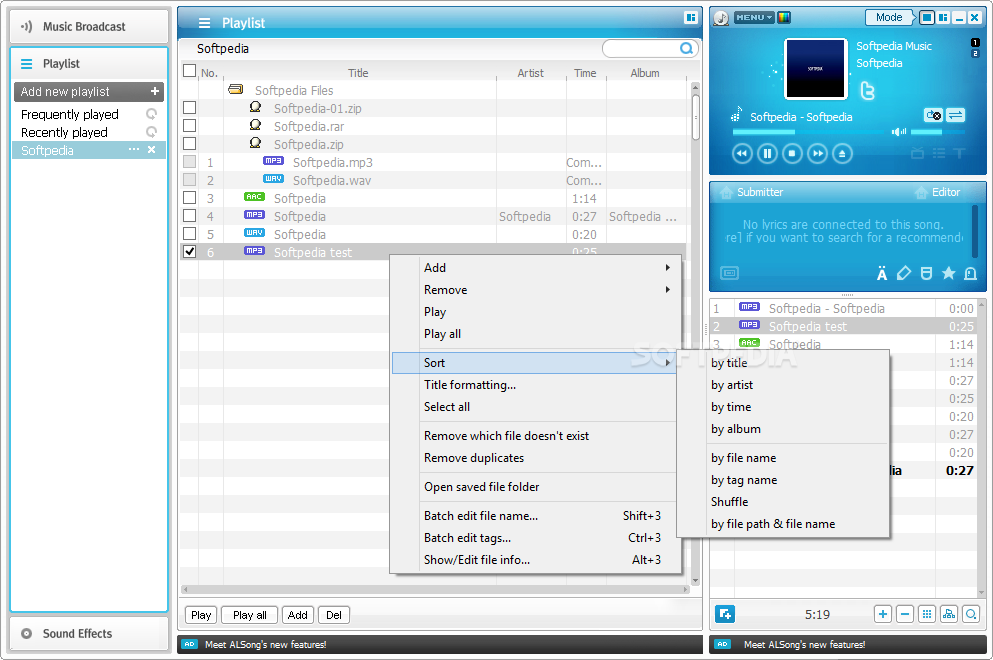Seek within the song progress bar
Screen dimensions: 993x660
(x=808, y=132)
